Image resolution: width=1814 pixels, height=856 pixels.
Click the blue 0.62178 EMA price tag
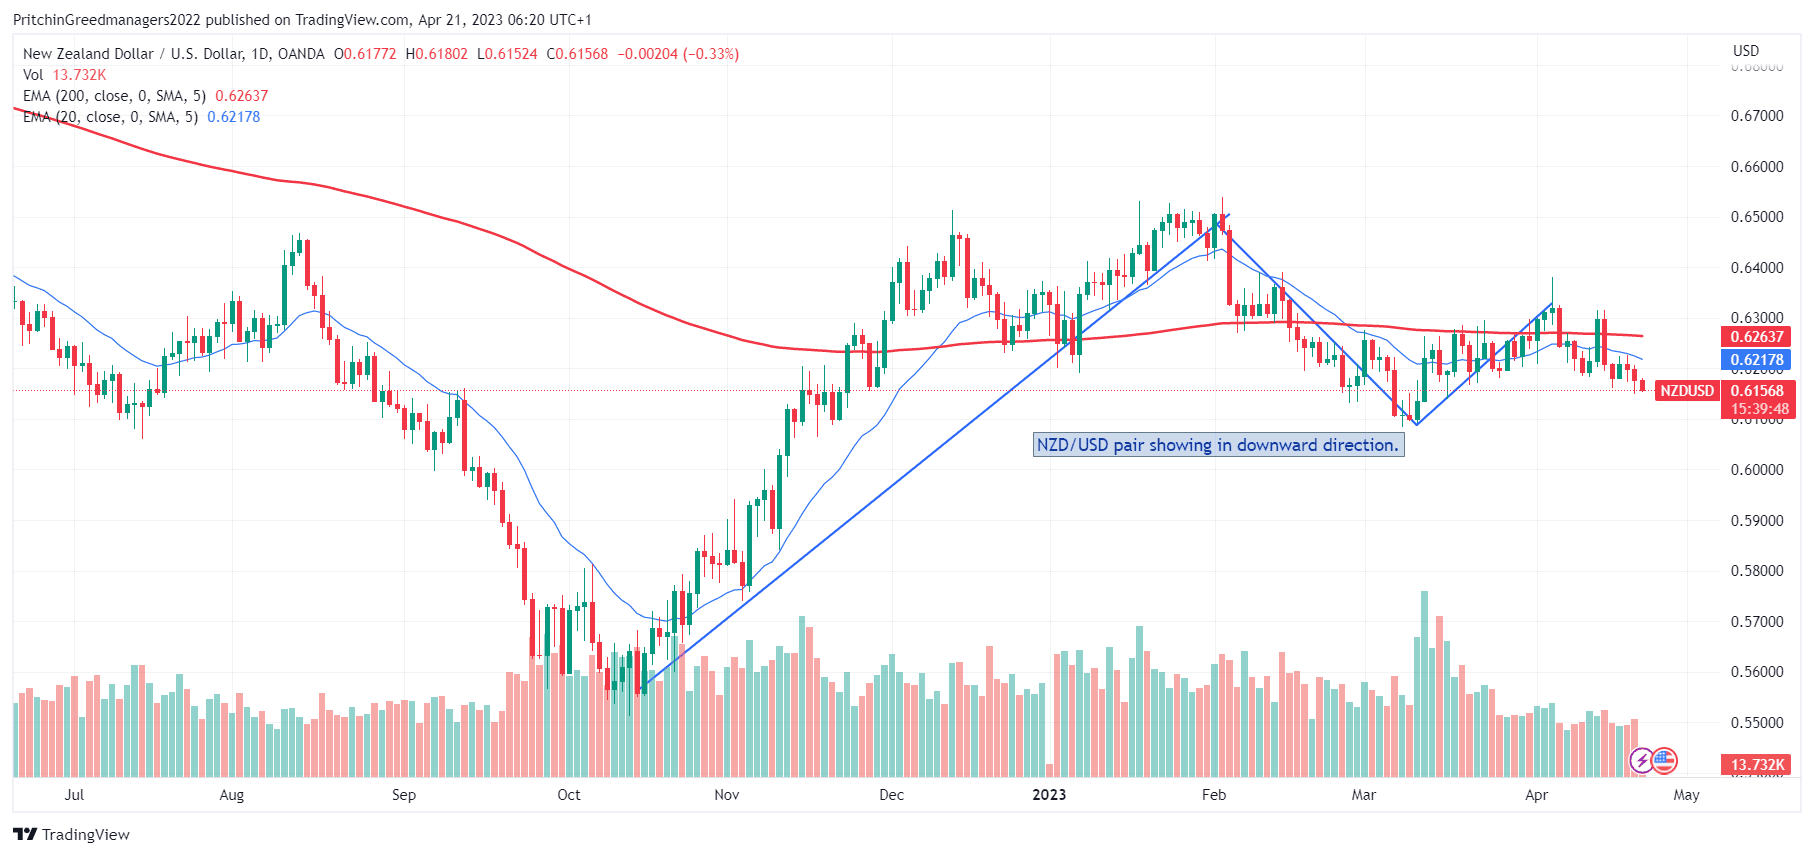pos(1757,360)
